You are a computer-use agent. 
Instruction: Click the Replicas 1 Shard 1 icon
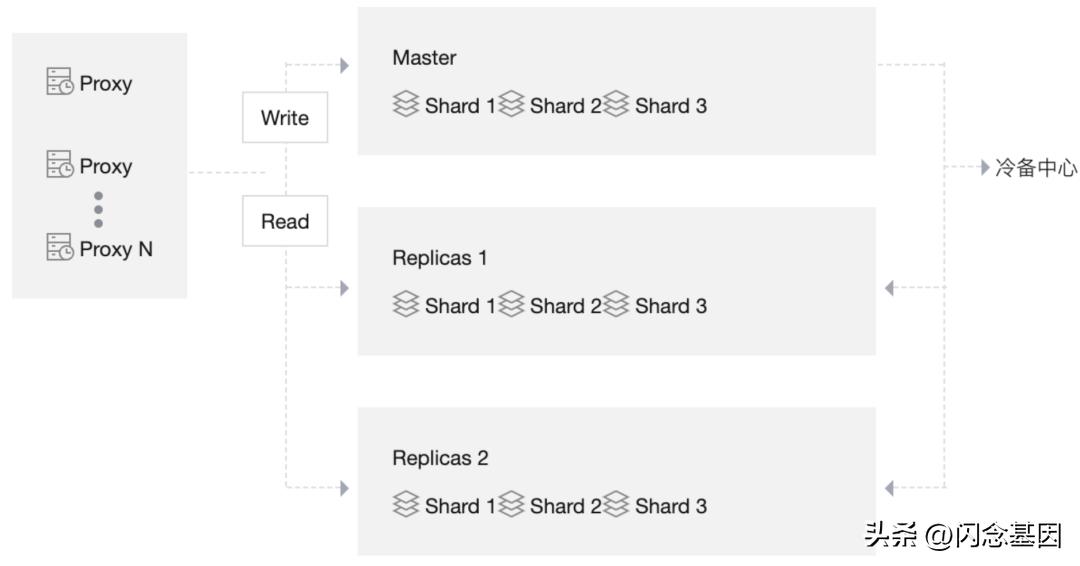(405, 305)
